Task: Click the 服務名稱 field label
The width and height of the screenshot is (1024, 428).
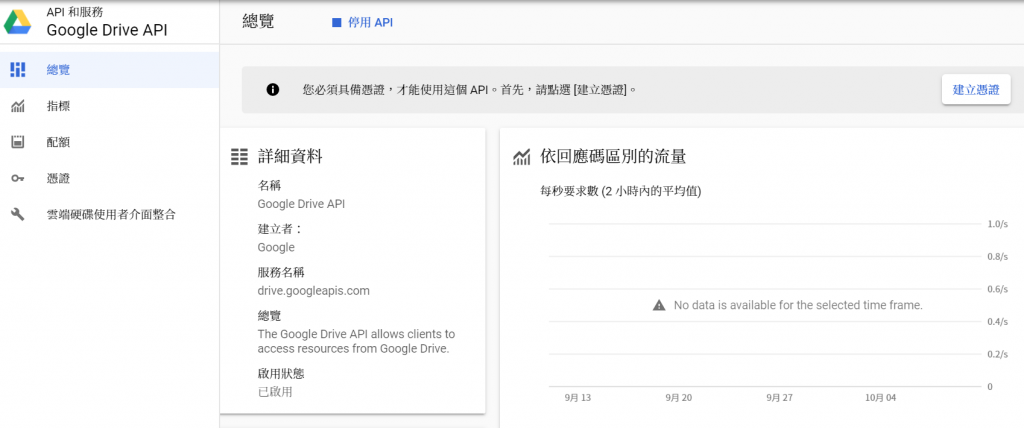Action: [x=281, y=272]
